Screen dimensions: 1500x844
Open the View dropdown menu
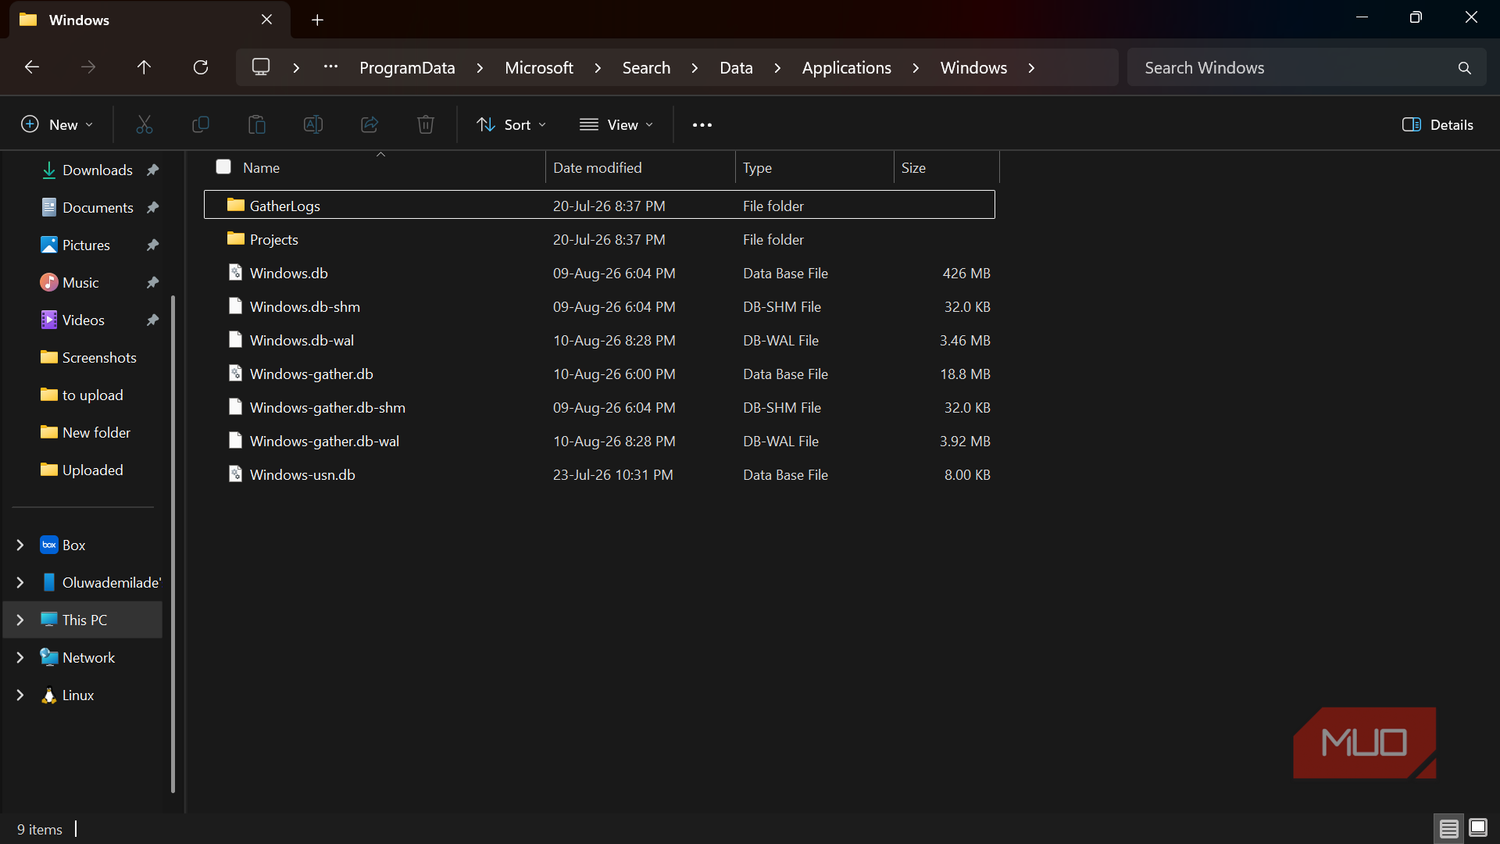(616, 124)
